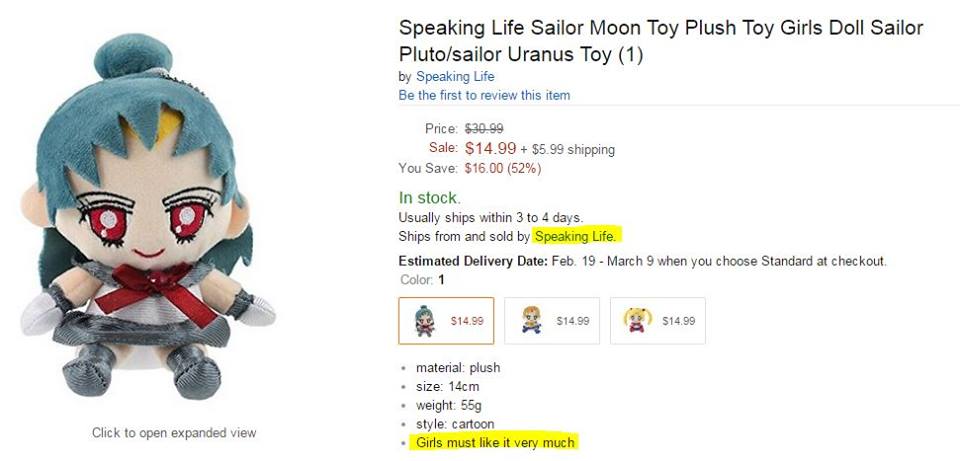Click the product title heading
The height and width of the screenshot is (461, 960).
tap(661, 41)
